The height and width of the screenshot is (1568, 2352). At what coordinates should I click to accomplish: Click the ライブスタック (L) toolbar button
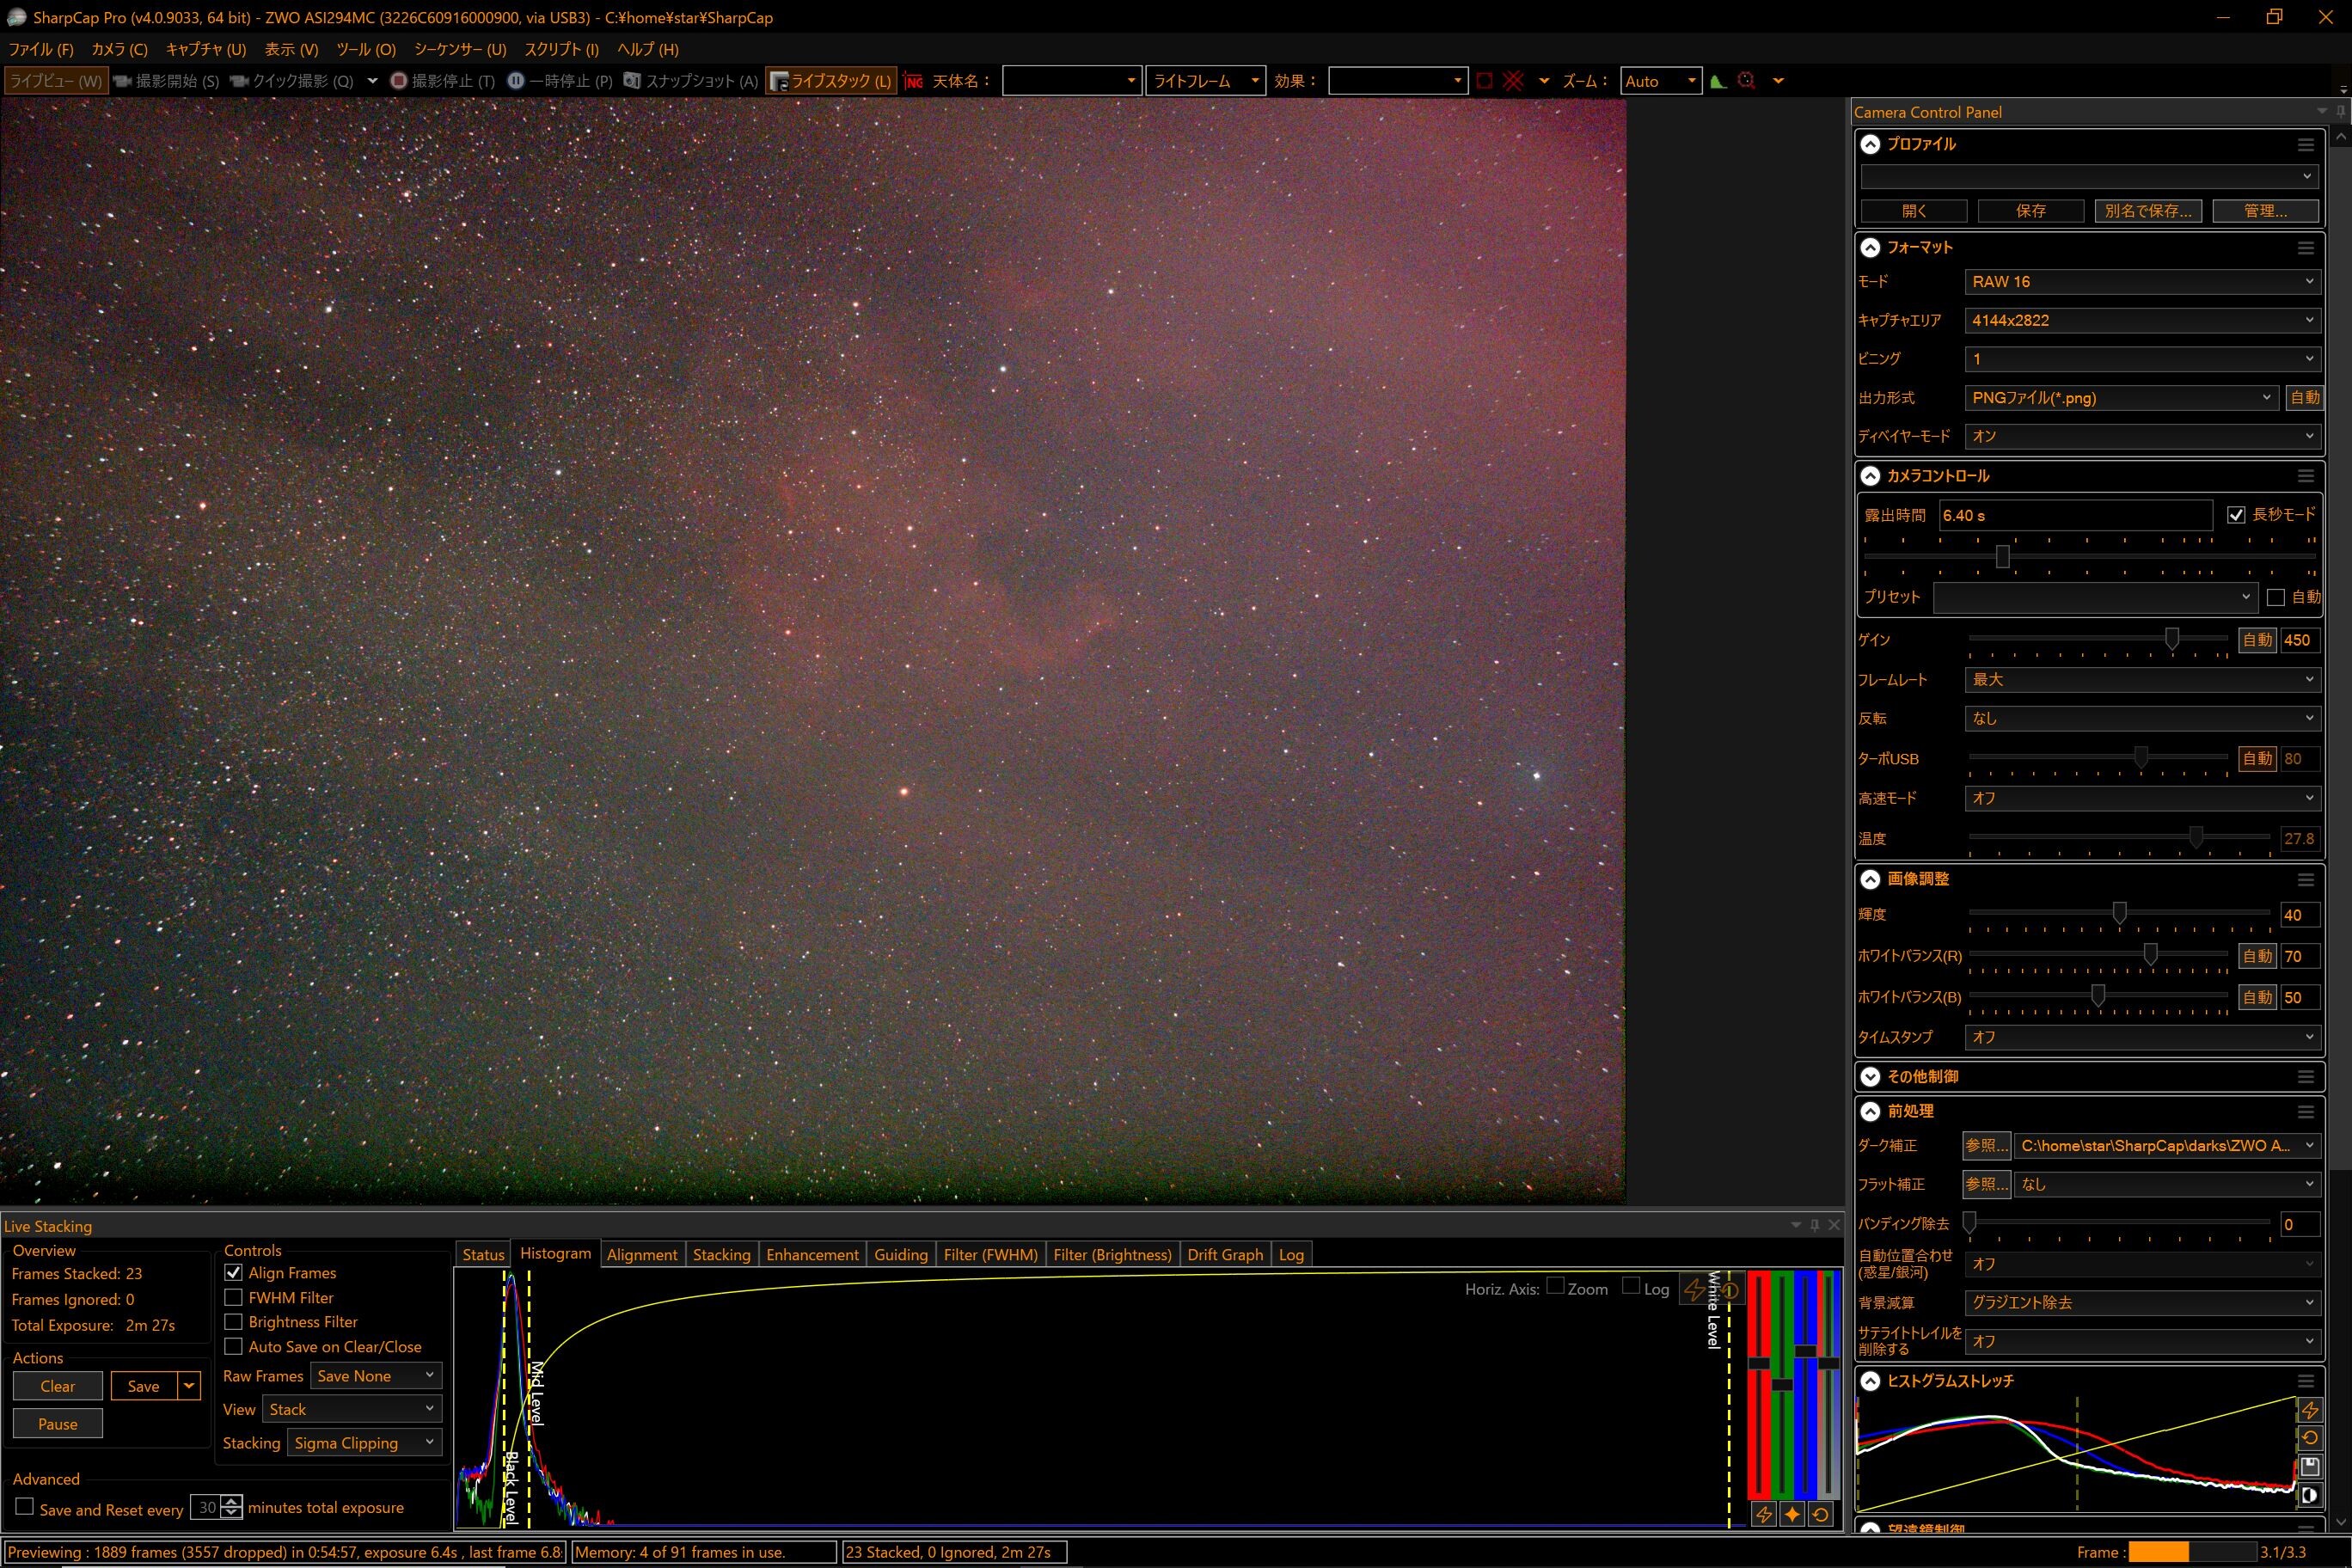point(830,81)
